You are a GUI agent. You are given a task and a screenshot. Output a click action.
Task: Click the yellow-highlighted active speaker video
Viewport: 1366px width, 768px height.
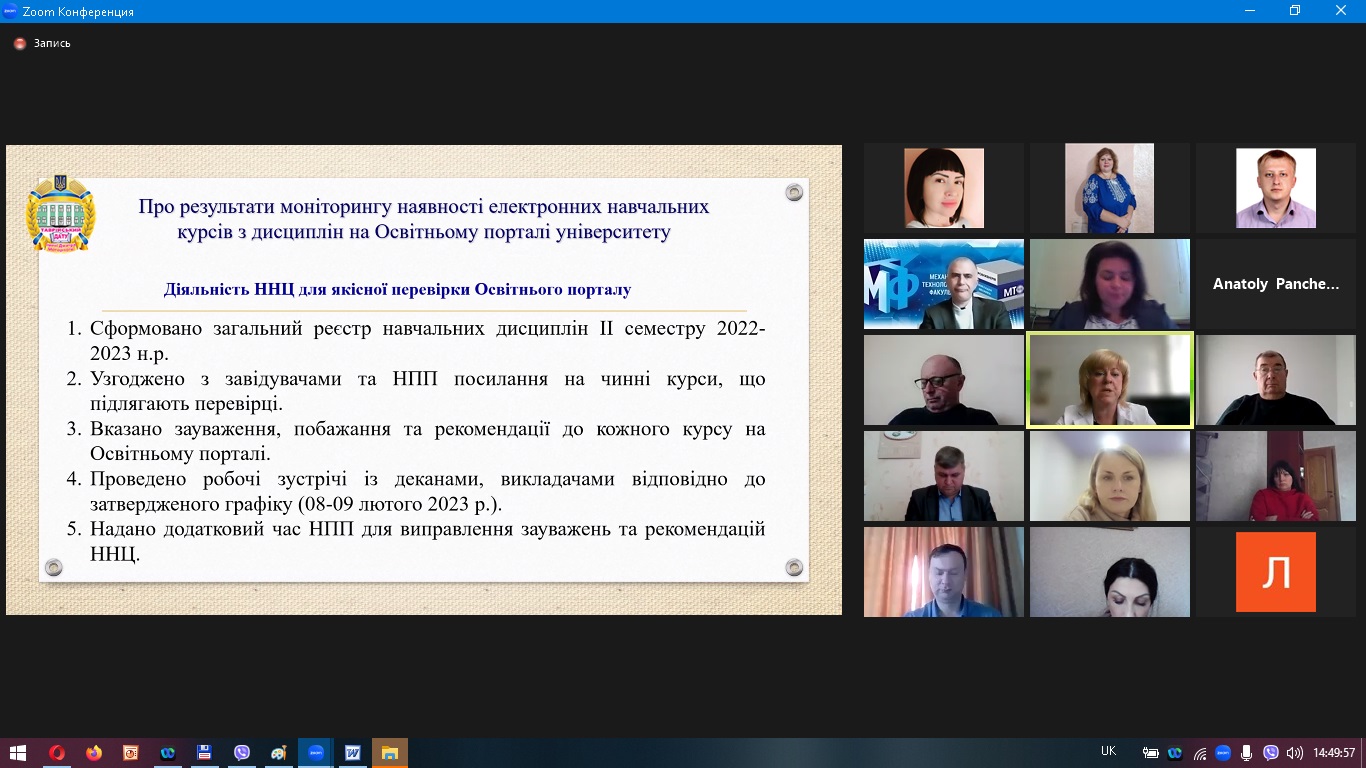[1109, 380]
